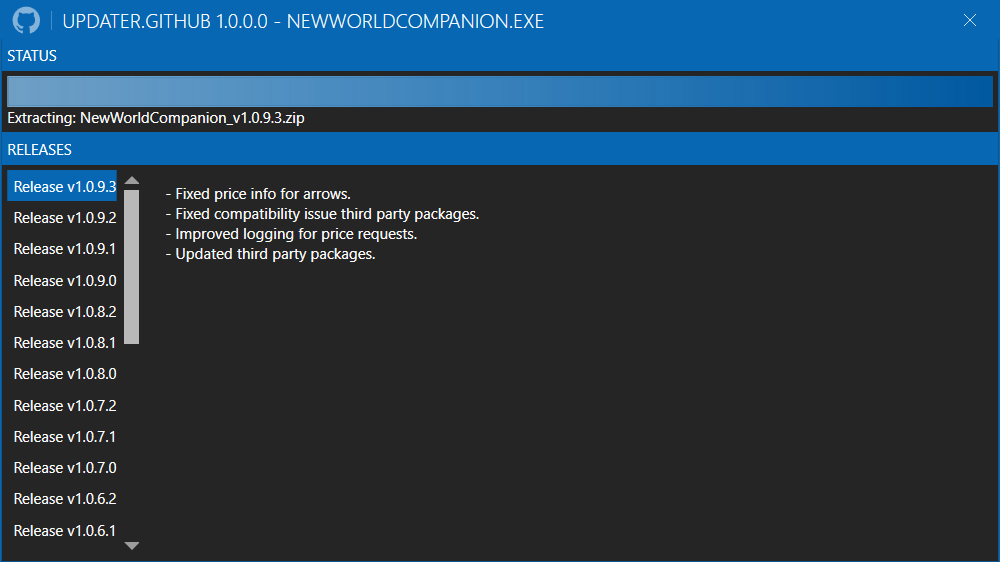Select Release v1.0.7.0 in the list
The height and width of the screenshot is (562, 1000).
pyautogui.click(x=62, y=468)
